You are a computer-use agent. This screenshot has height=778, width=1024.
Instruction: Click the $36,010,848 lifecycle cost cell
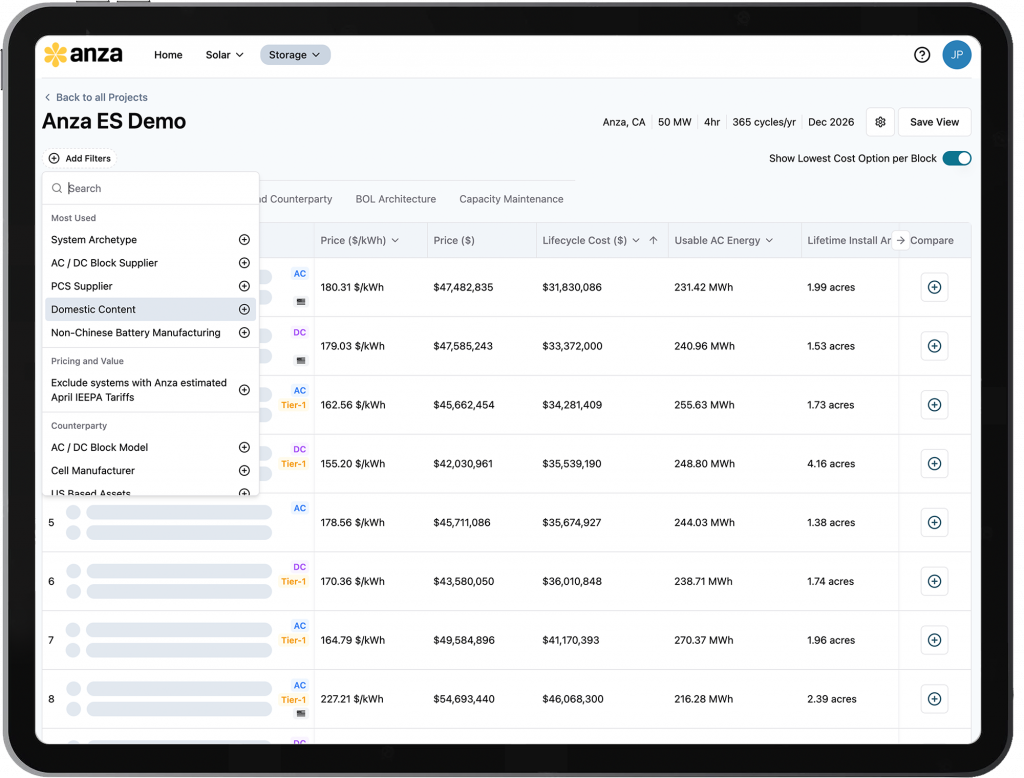click(572, 581)
